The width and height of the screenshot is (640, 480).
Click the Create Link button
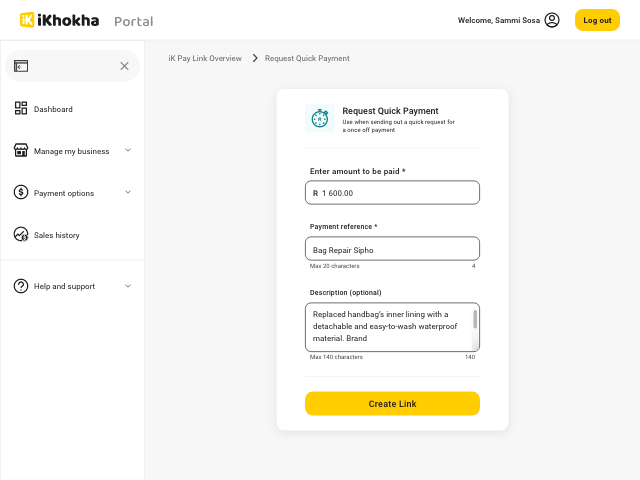[392, 404]
